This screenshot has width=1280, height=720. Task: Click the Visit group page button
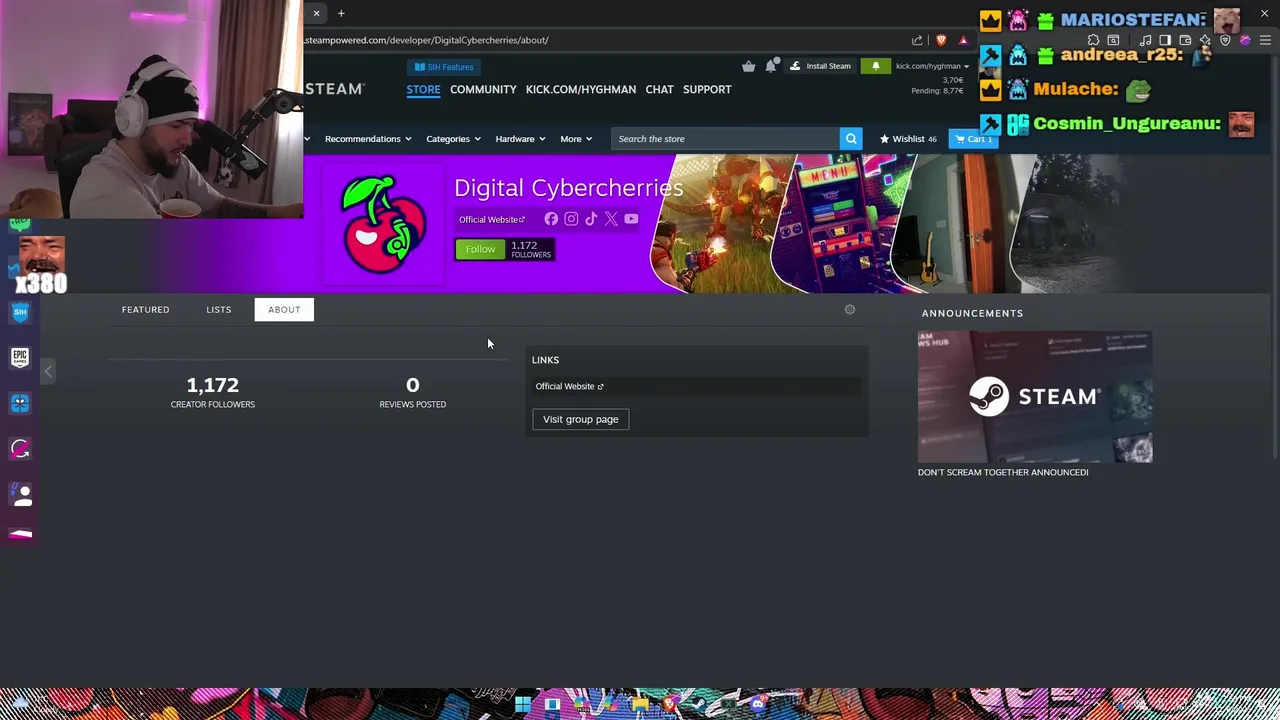(x=580, y=419)
